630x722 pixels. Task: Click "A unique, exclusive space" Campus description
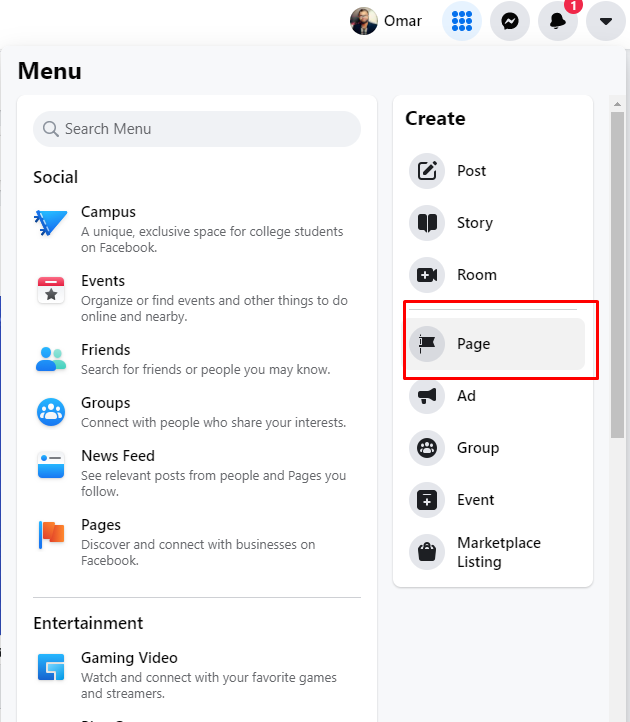pyautogui.click(x=212, y=239)
